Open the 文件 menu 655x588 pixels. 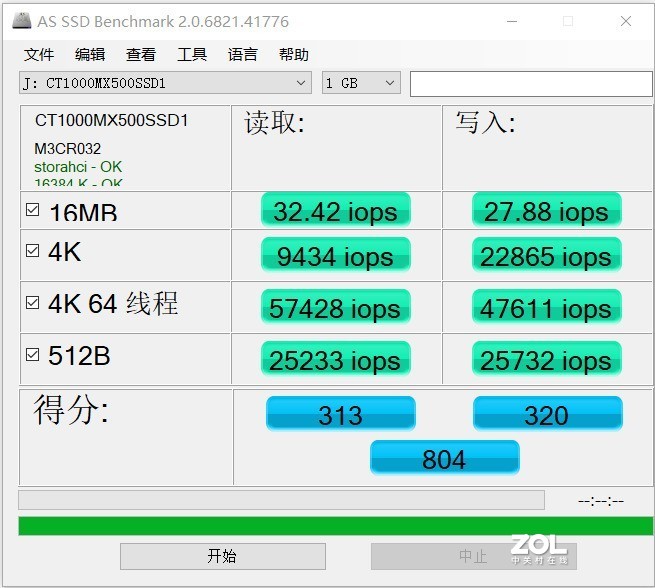39,55
